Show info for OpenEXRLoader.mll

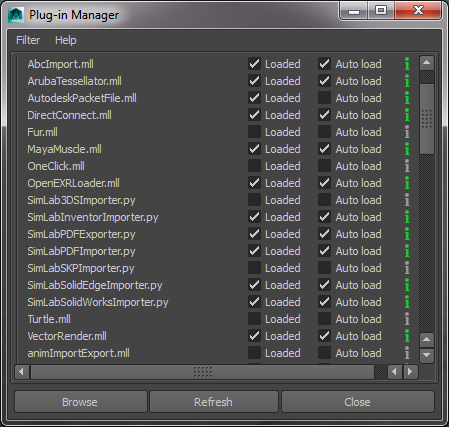click(407, 183)
